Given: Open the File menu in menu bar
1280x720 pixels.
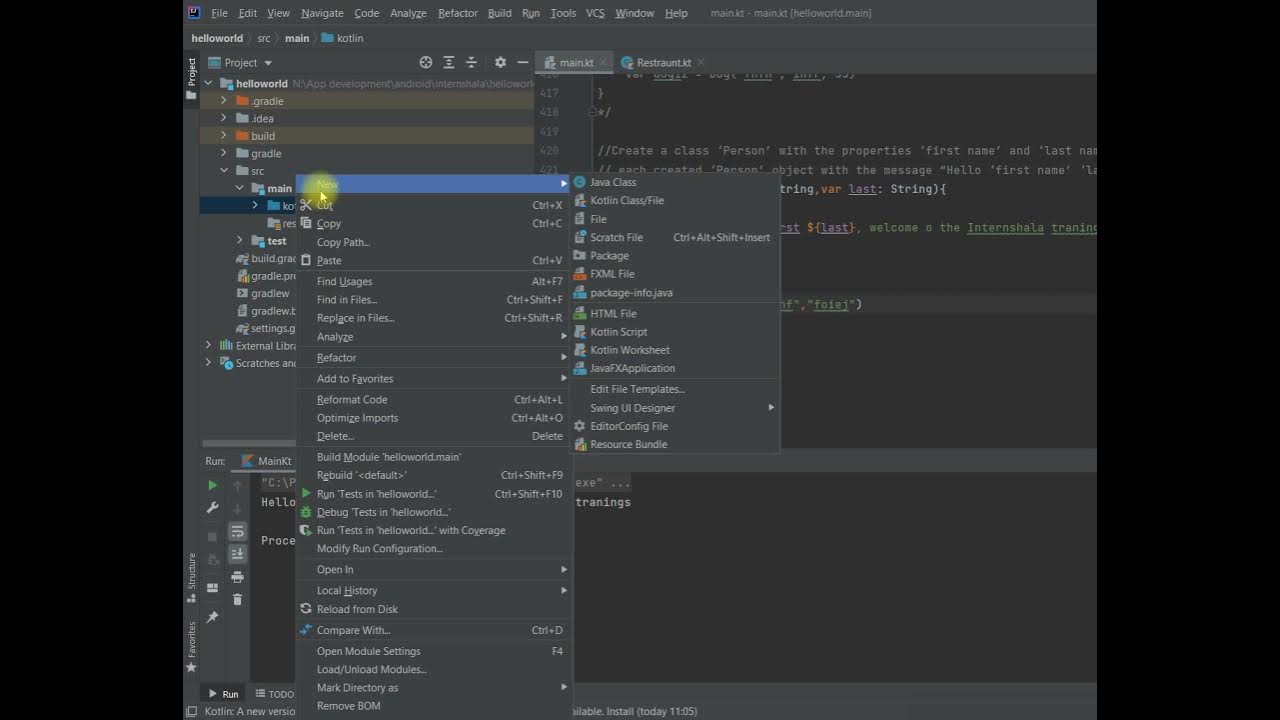Looking at the screenshot, I should click(219, 13).
